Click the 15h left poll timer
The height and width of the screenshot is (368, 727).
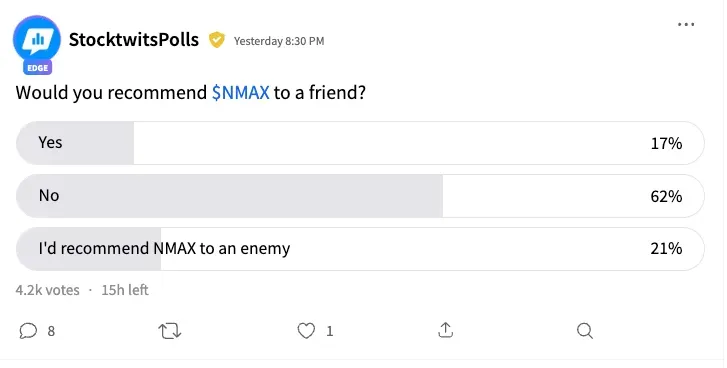pos(125,290)
